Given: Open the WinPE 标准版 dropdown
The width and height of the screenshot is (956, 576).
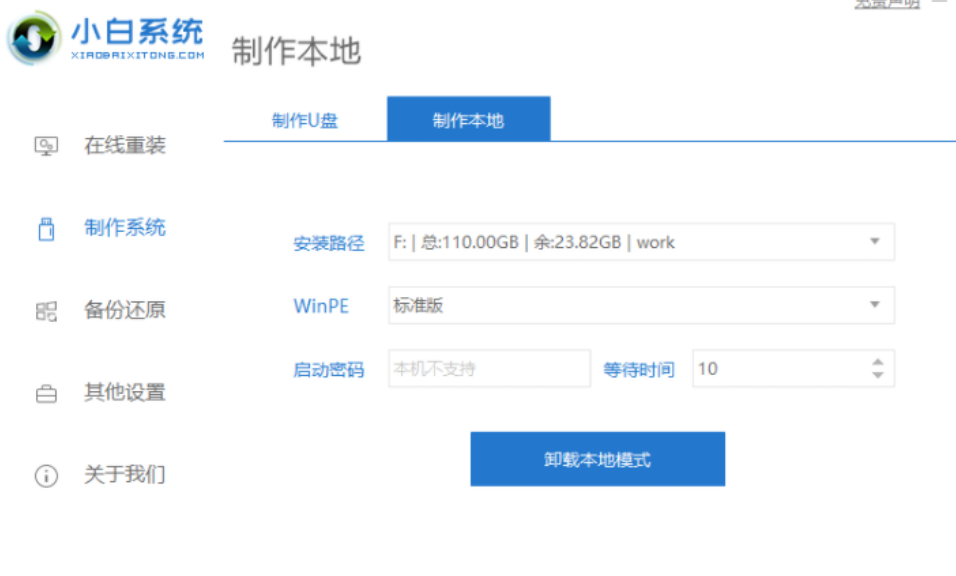Looking at the screenshot, I should (x=640, y=306).
